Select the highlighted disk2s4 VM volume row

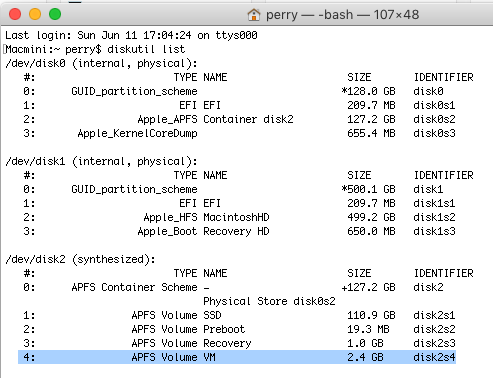(x=237, y=357)
